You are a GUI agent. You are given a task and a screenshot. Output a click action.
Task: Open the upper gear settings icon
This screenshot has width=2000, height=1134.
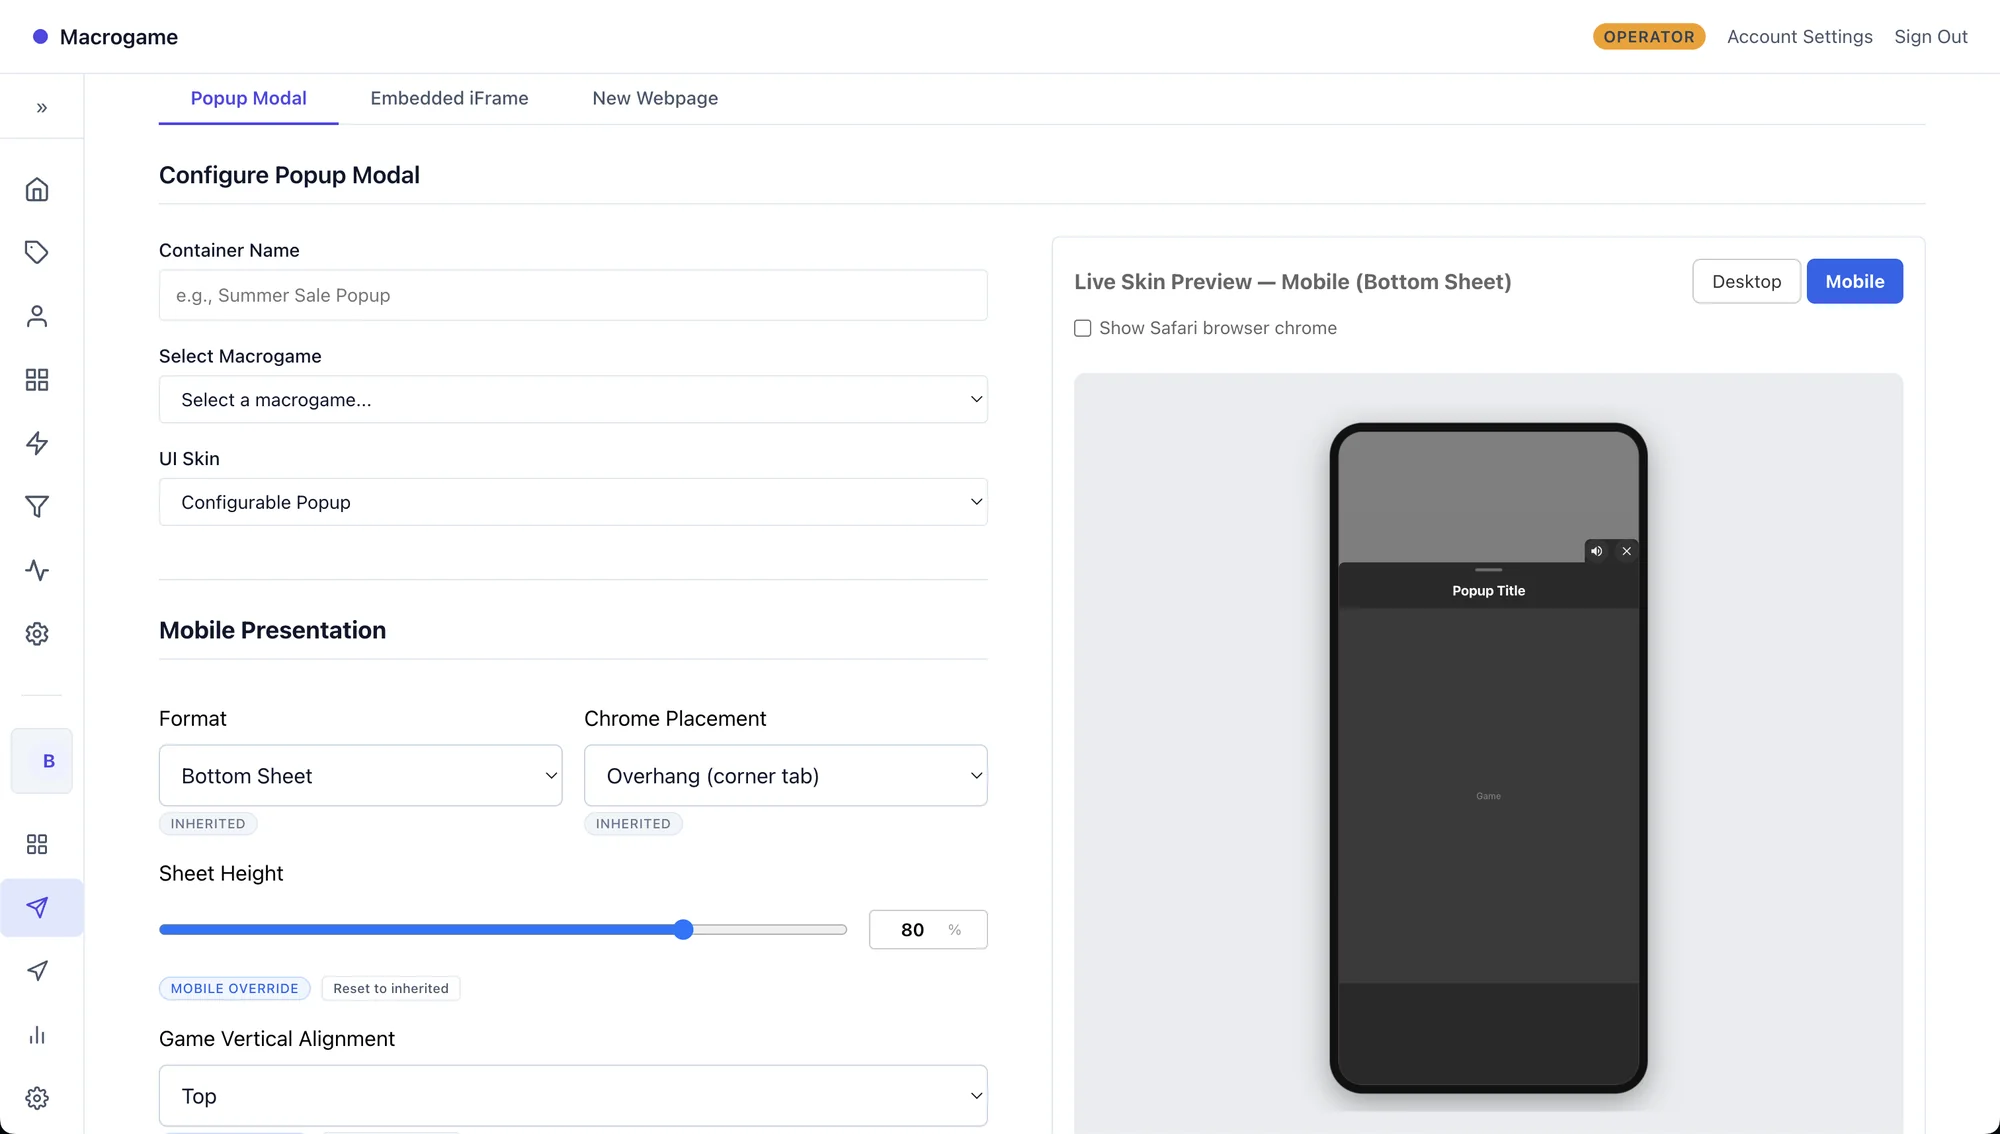click(37, 634)
